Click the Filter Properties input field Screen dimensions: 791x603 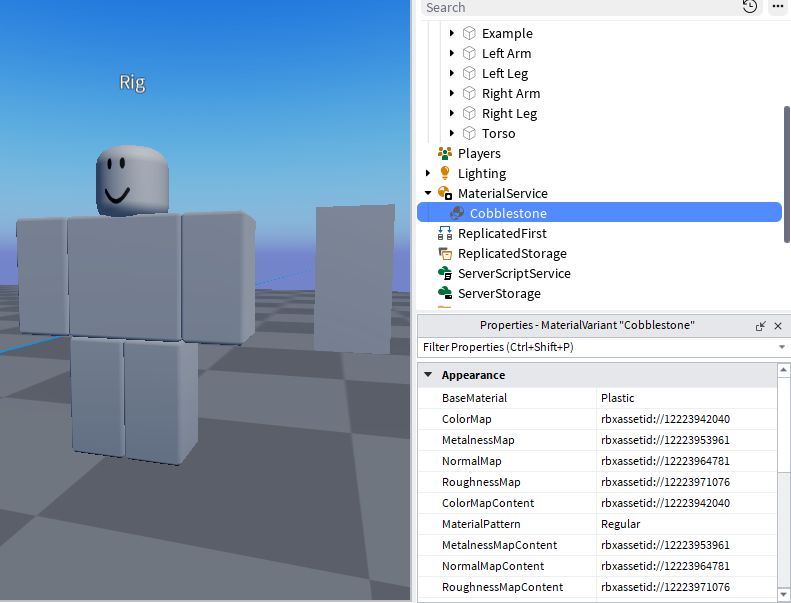pyautogui.click(x=598, y=347)
